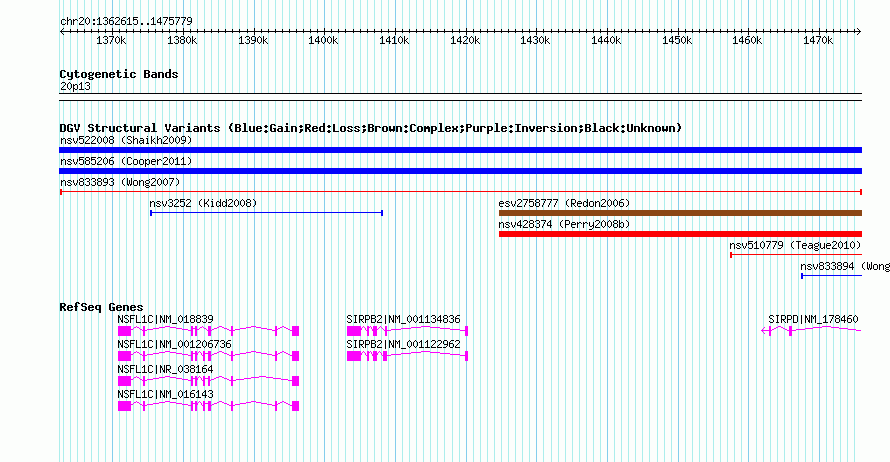Screen dimensions: 890x462
Task: Click the 1450k ruler tick label
Action: tap(677, 40)
